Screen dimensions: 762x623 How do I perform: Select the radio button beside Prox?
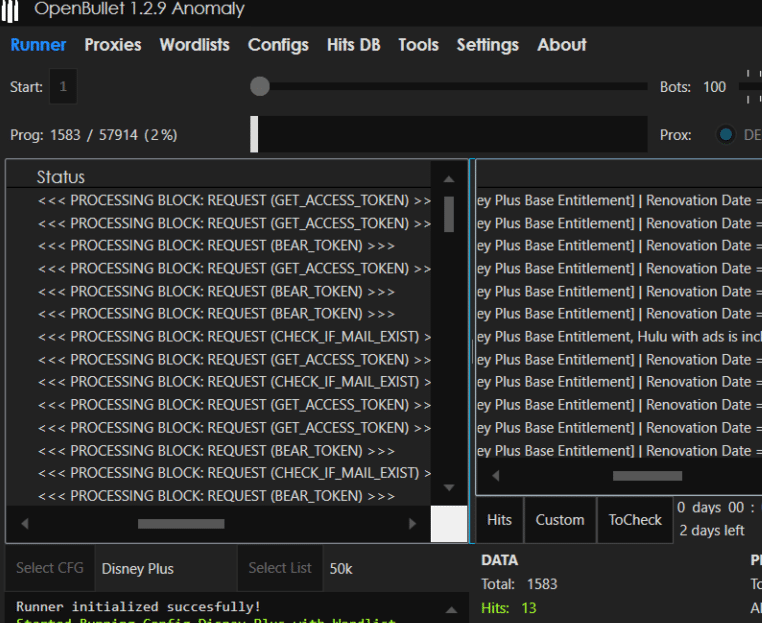[x=726, y=135]
